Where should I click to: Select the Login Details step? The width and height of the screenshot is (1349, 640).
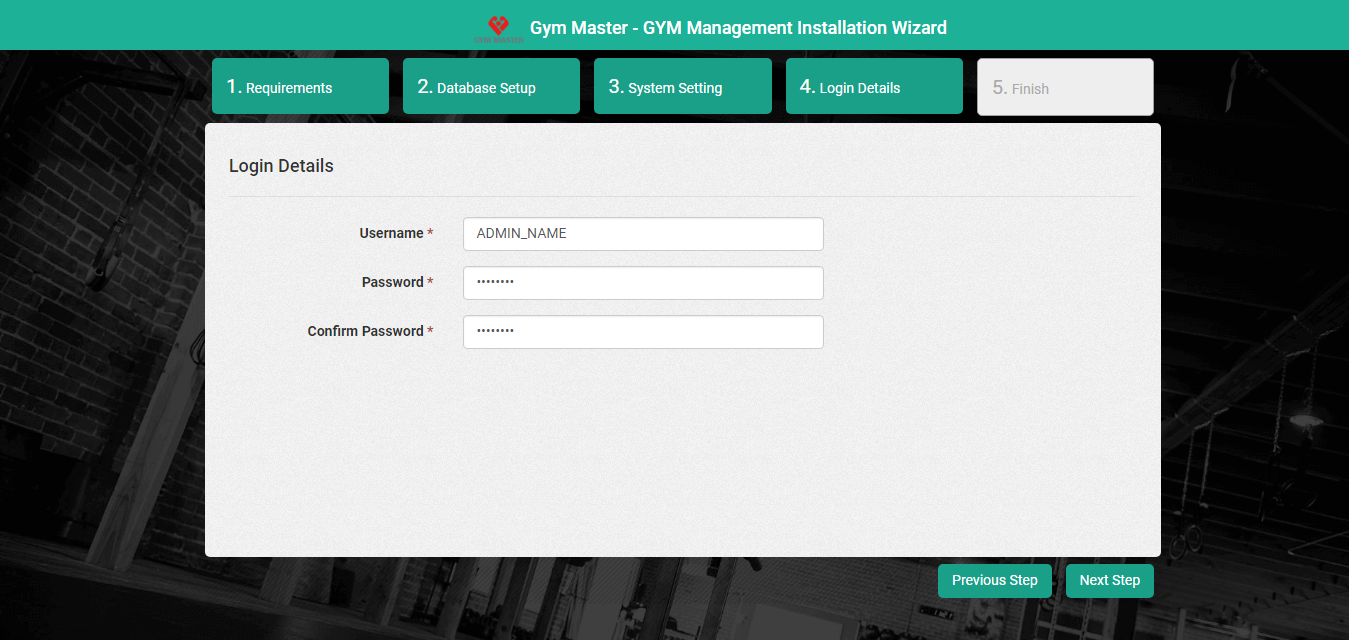click(873, 87)
